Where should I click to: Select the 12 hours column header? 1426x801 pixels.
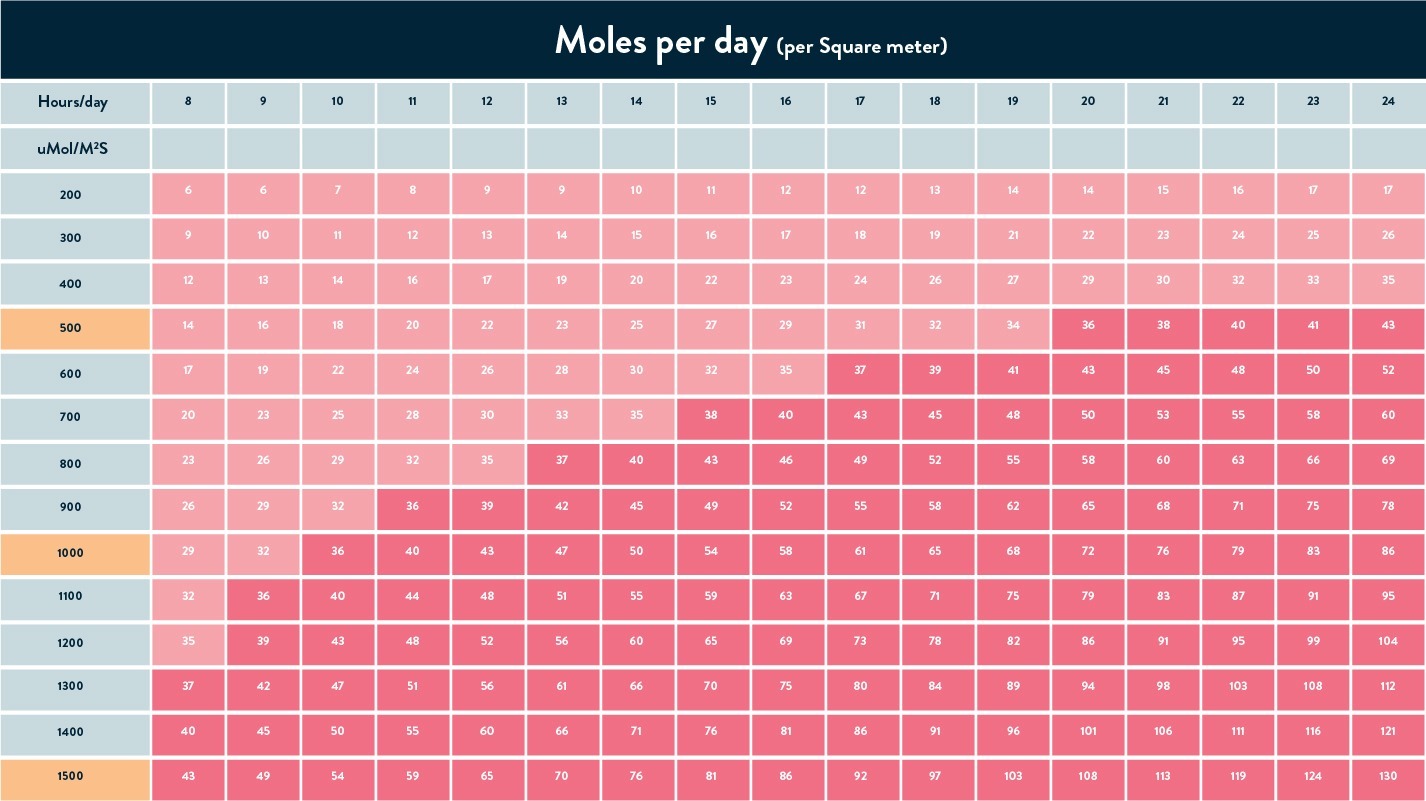click(487, 102)
